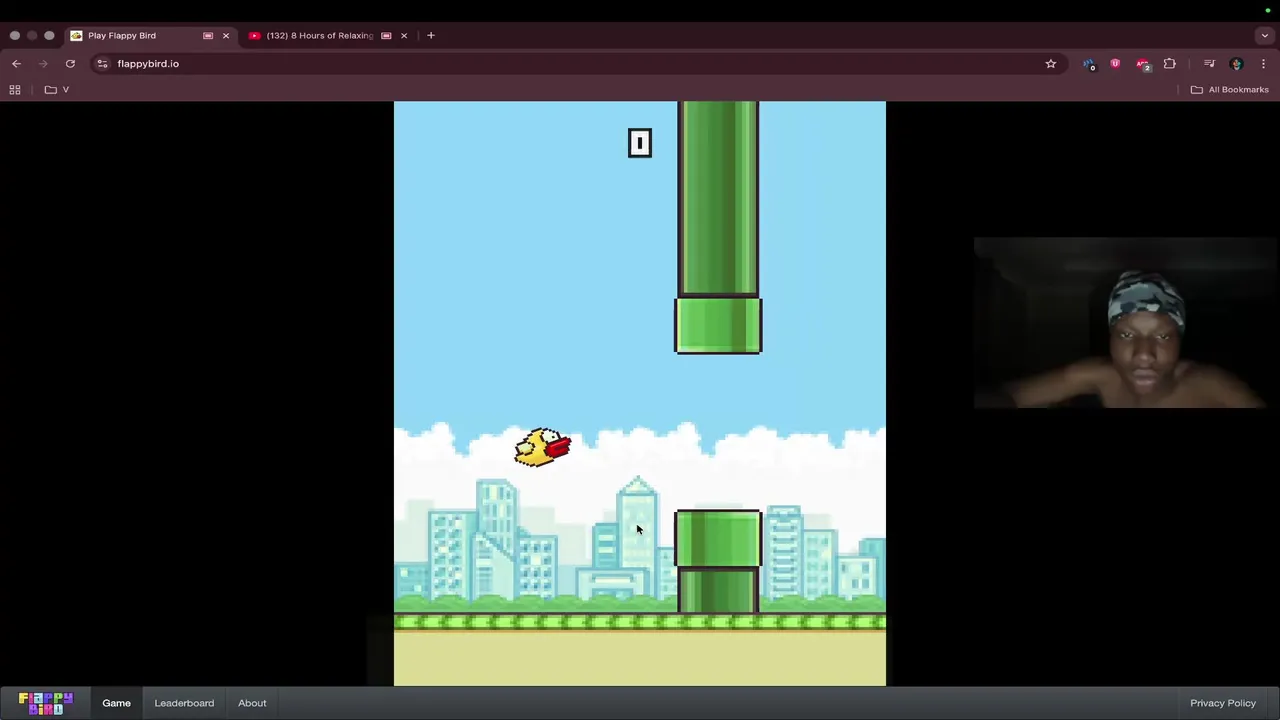Switch to the Play Flappy Bird tab
1280x720 pixels.
coord(150,35)
